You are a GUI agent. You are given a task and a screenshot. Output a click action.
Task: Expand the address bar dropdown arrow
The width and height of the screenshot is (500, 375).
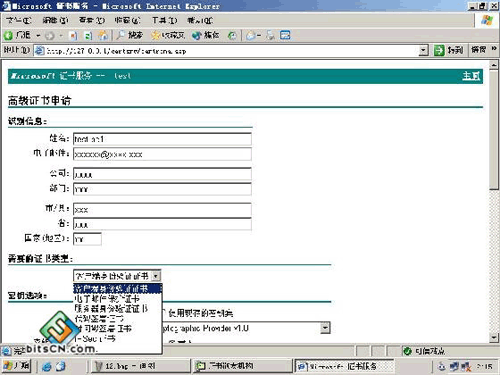tap(423, 51)
